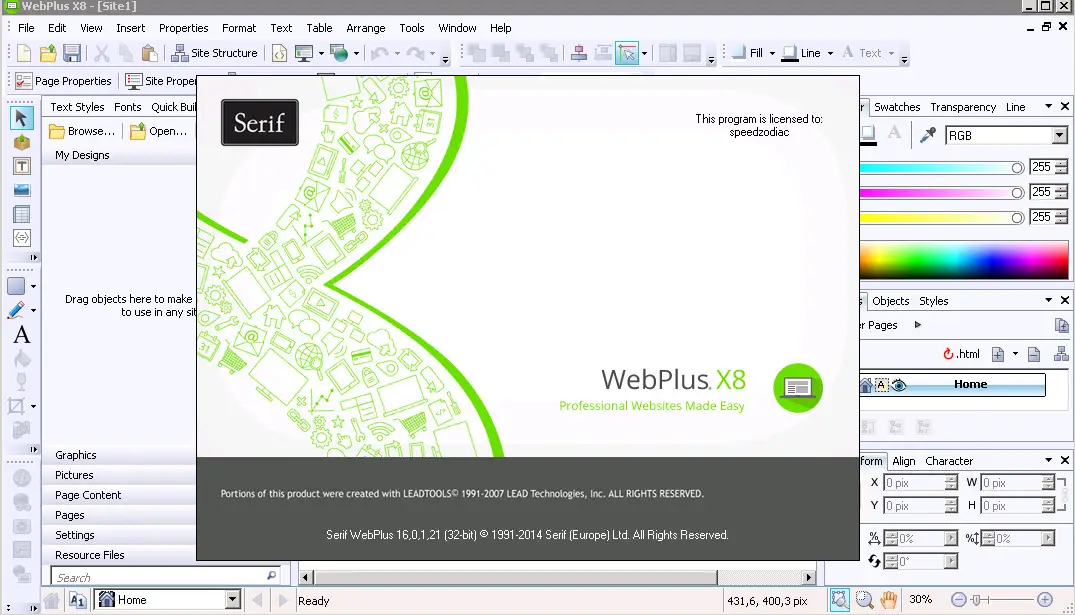Open the Home page selector at bottom left
The height and width of the screenshot is (615, 1075).
pyautogui.click(x=167, y=600)
